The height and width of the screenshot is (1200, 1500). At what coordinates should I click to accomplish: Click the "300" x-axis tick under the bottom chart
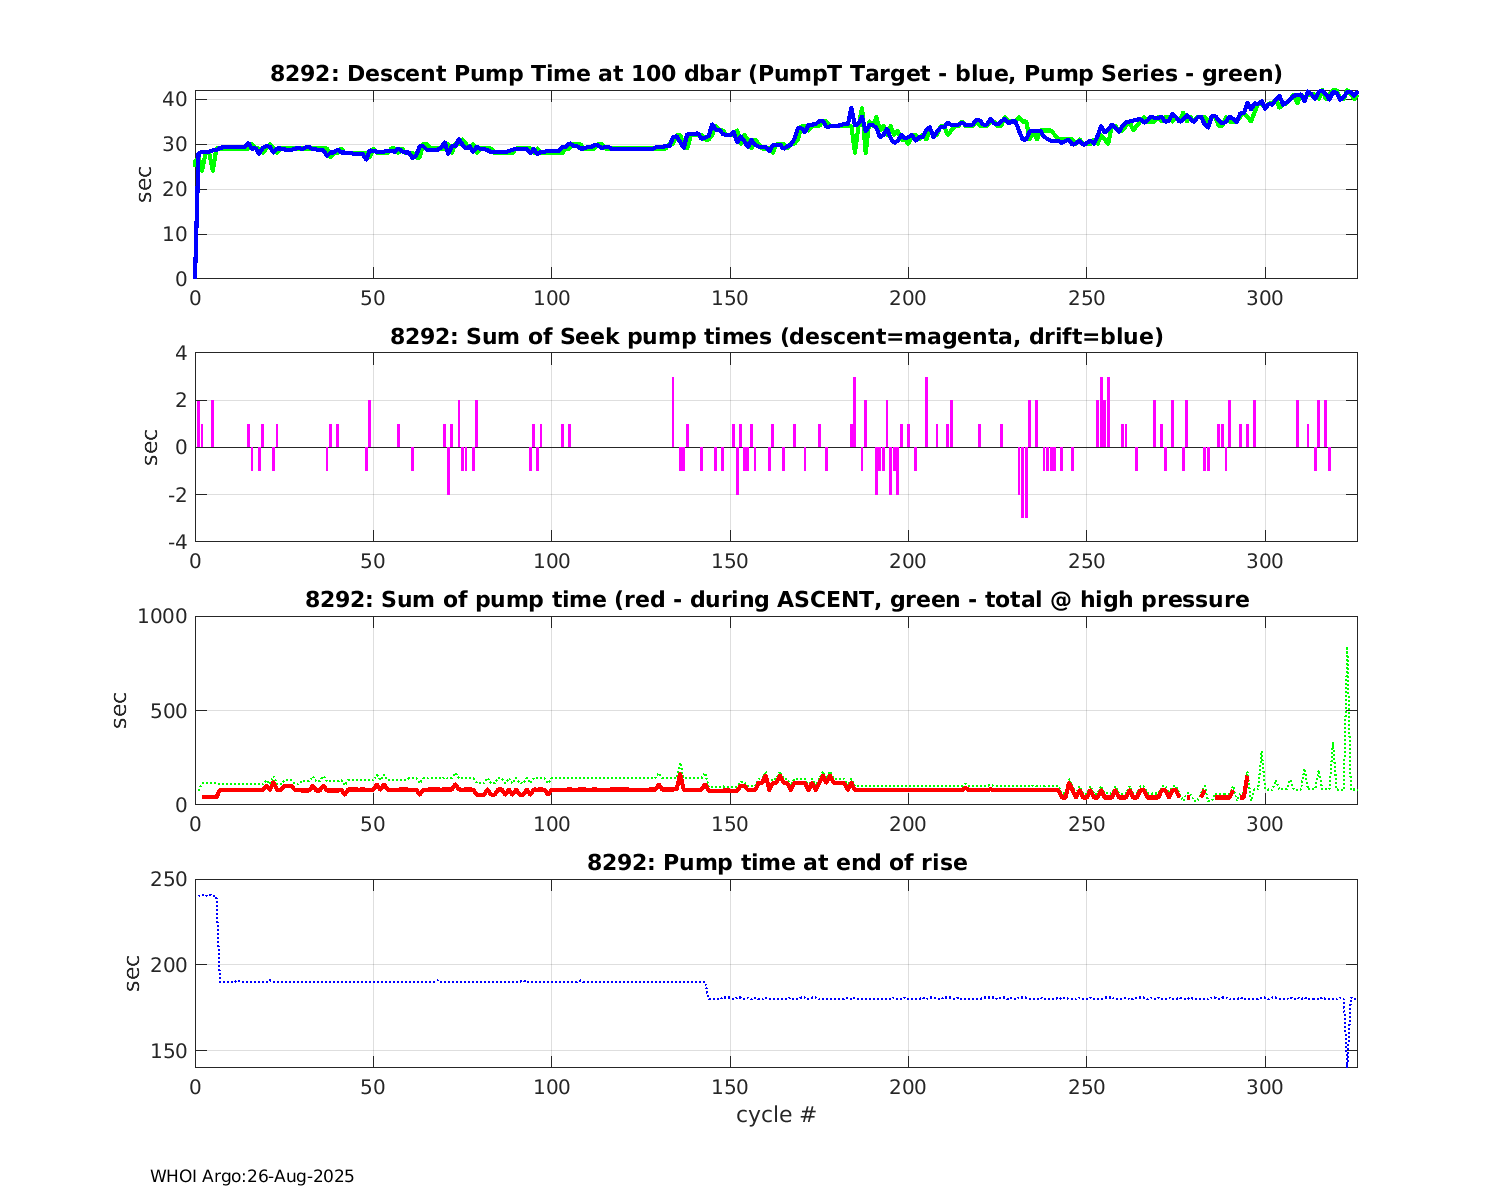tap(1265, 1087)
